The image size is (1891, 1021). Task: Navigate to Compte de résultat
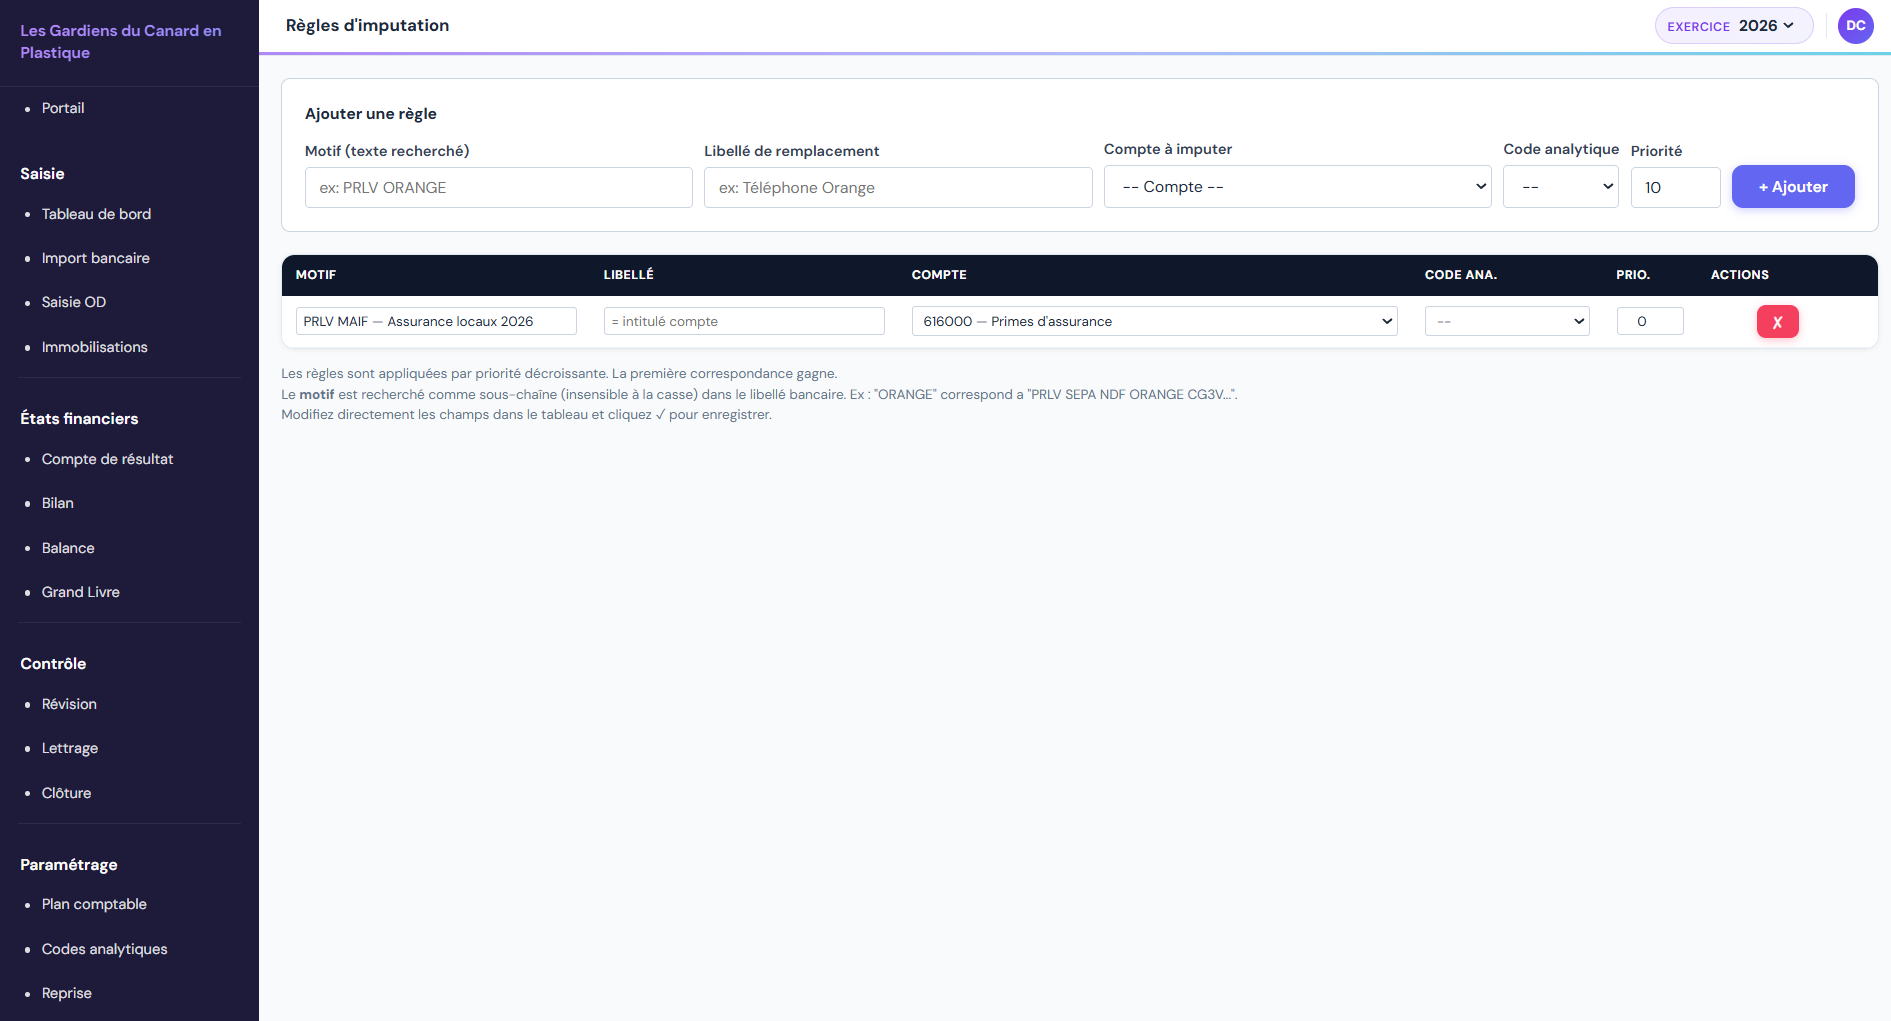coord(107,459)
